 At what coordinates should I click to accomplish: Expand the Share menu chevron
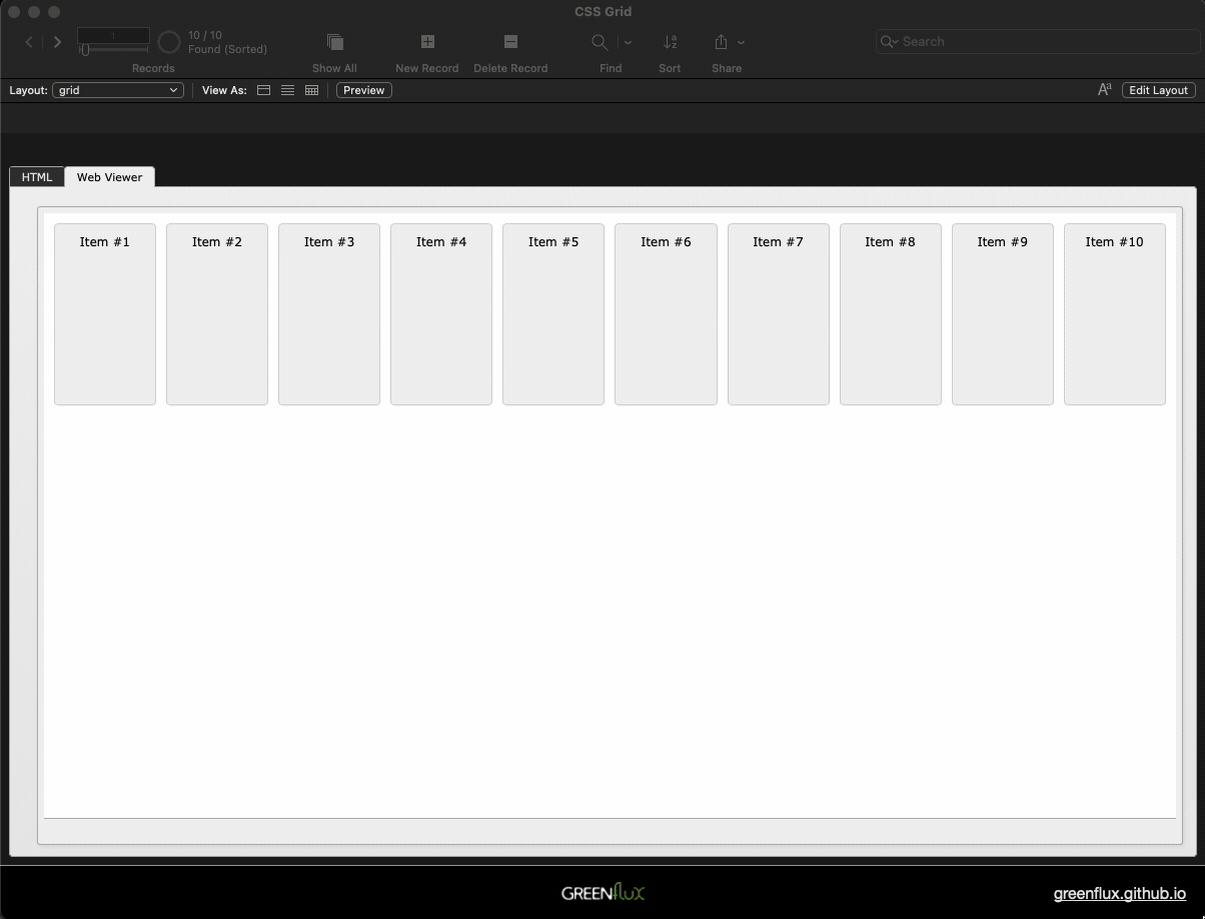[741, 43]
